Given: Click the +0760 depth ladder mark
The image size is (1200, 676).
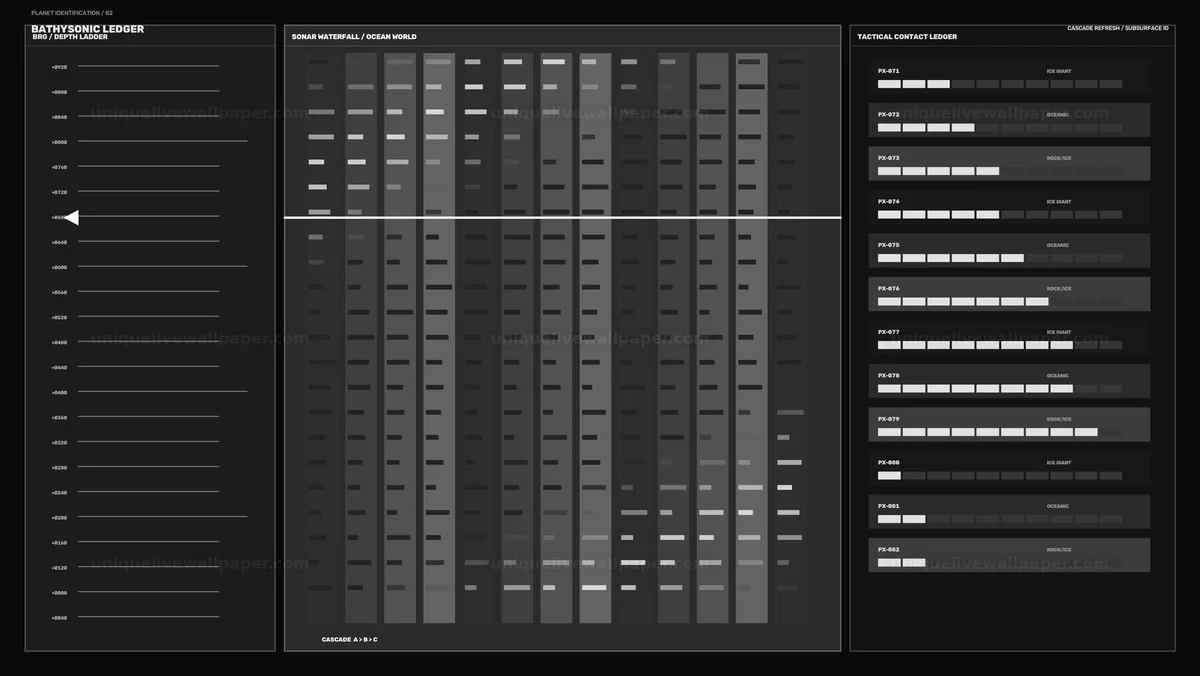Looking at the screenshot, I should tap(59, 167).
